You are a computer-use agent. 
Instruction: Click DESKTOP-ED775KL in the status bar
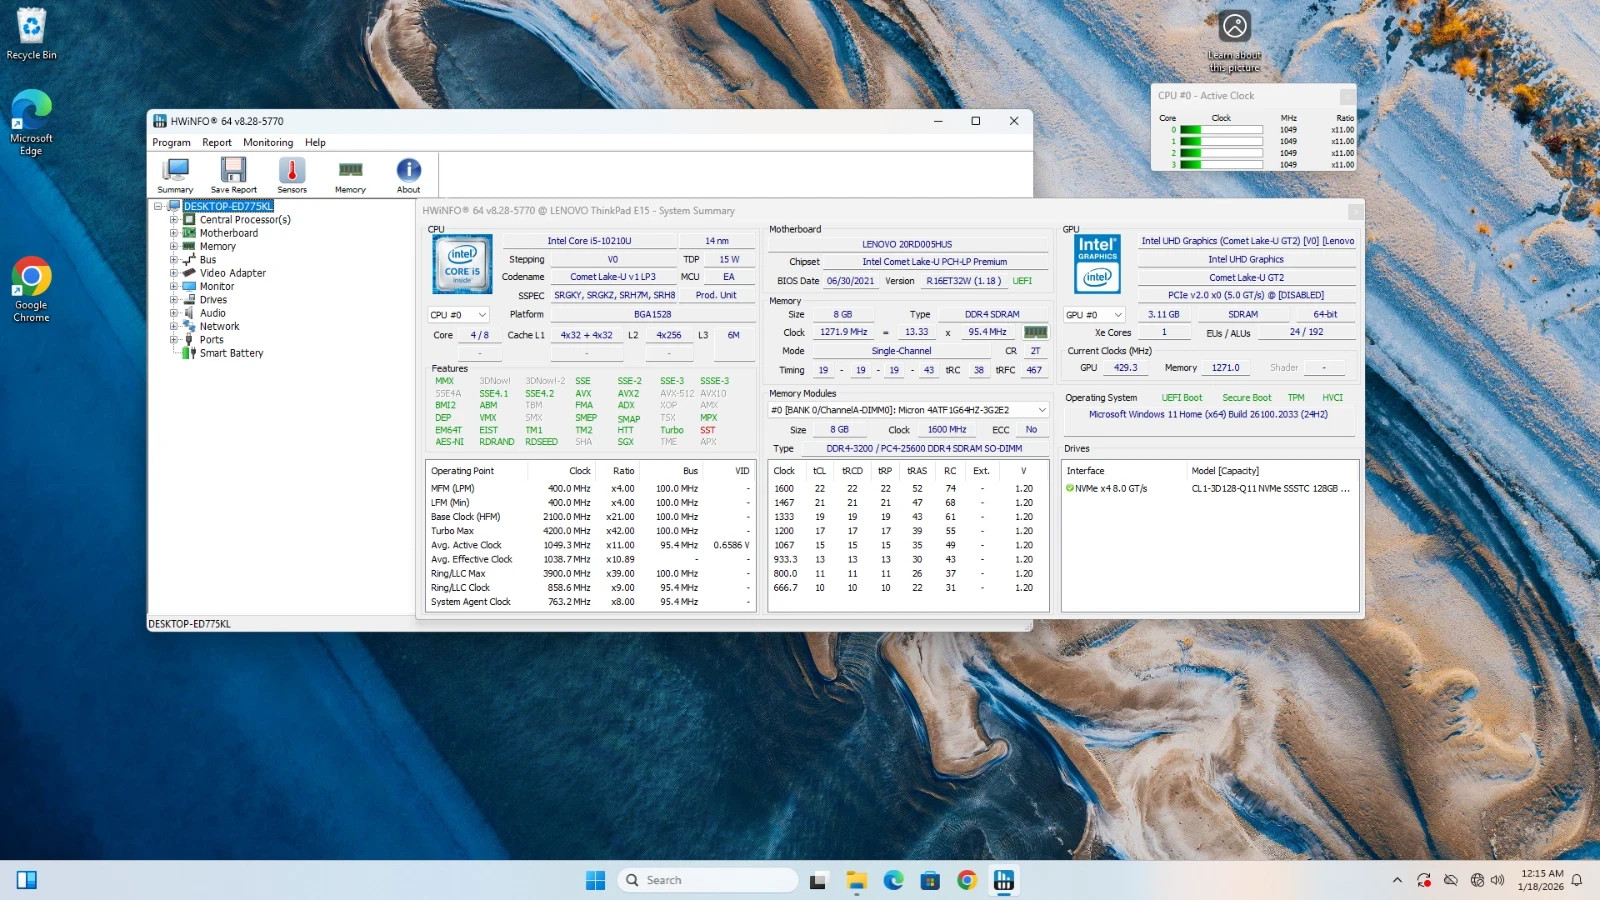point(190,624)
